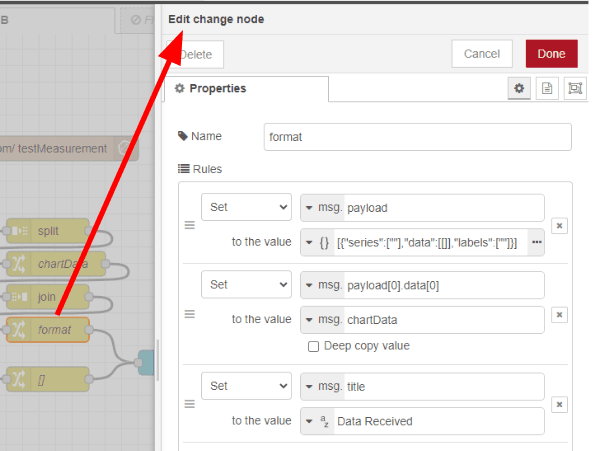Click the Done button
The height and width of the screenshot is (451, 595).
point(551,54)
